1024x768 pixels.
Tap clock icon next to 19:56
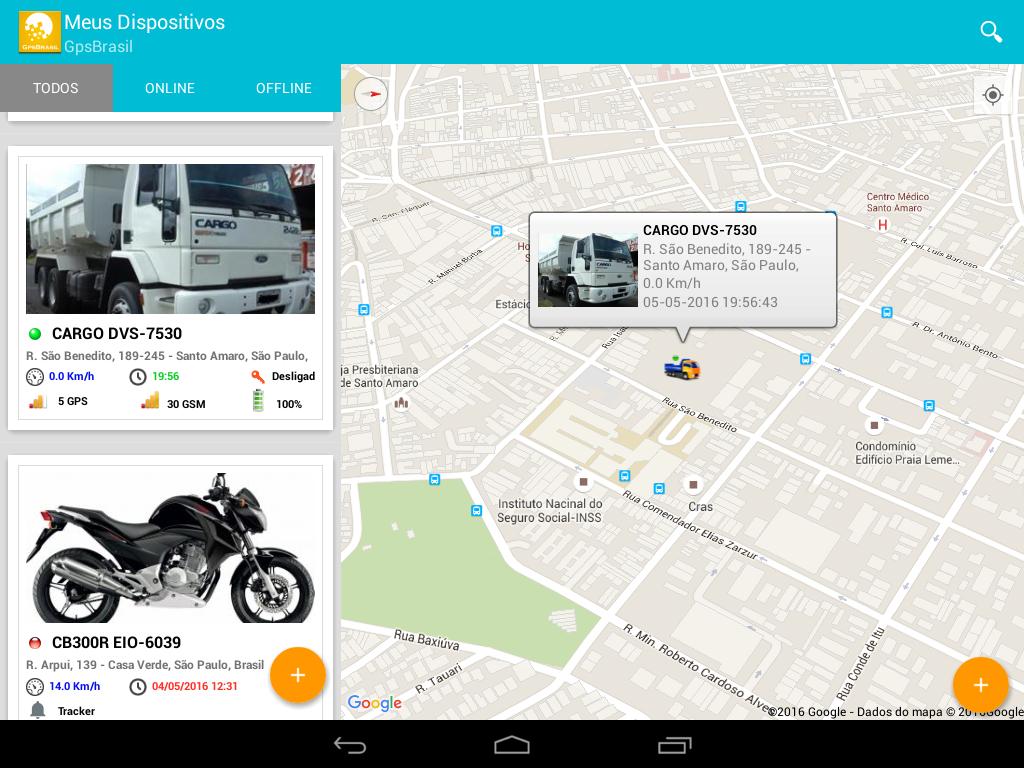pos(138,377)
